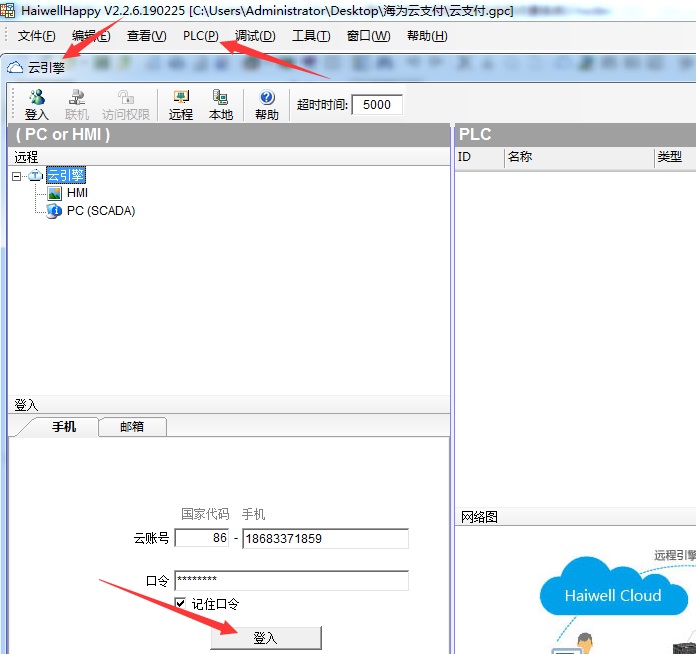Click the country code field showing 86

coord(201,539)
